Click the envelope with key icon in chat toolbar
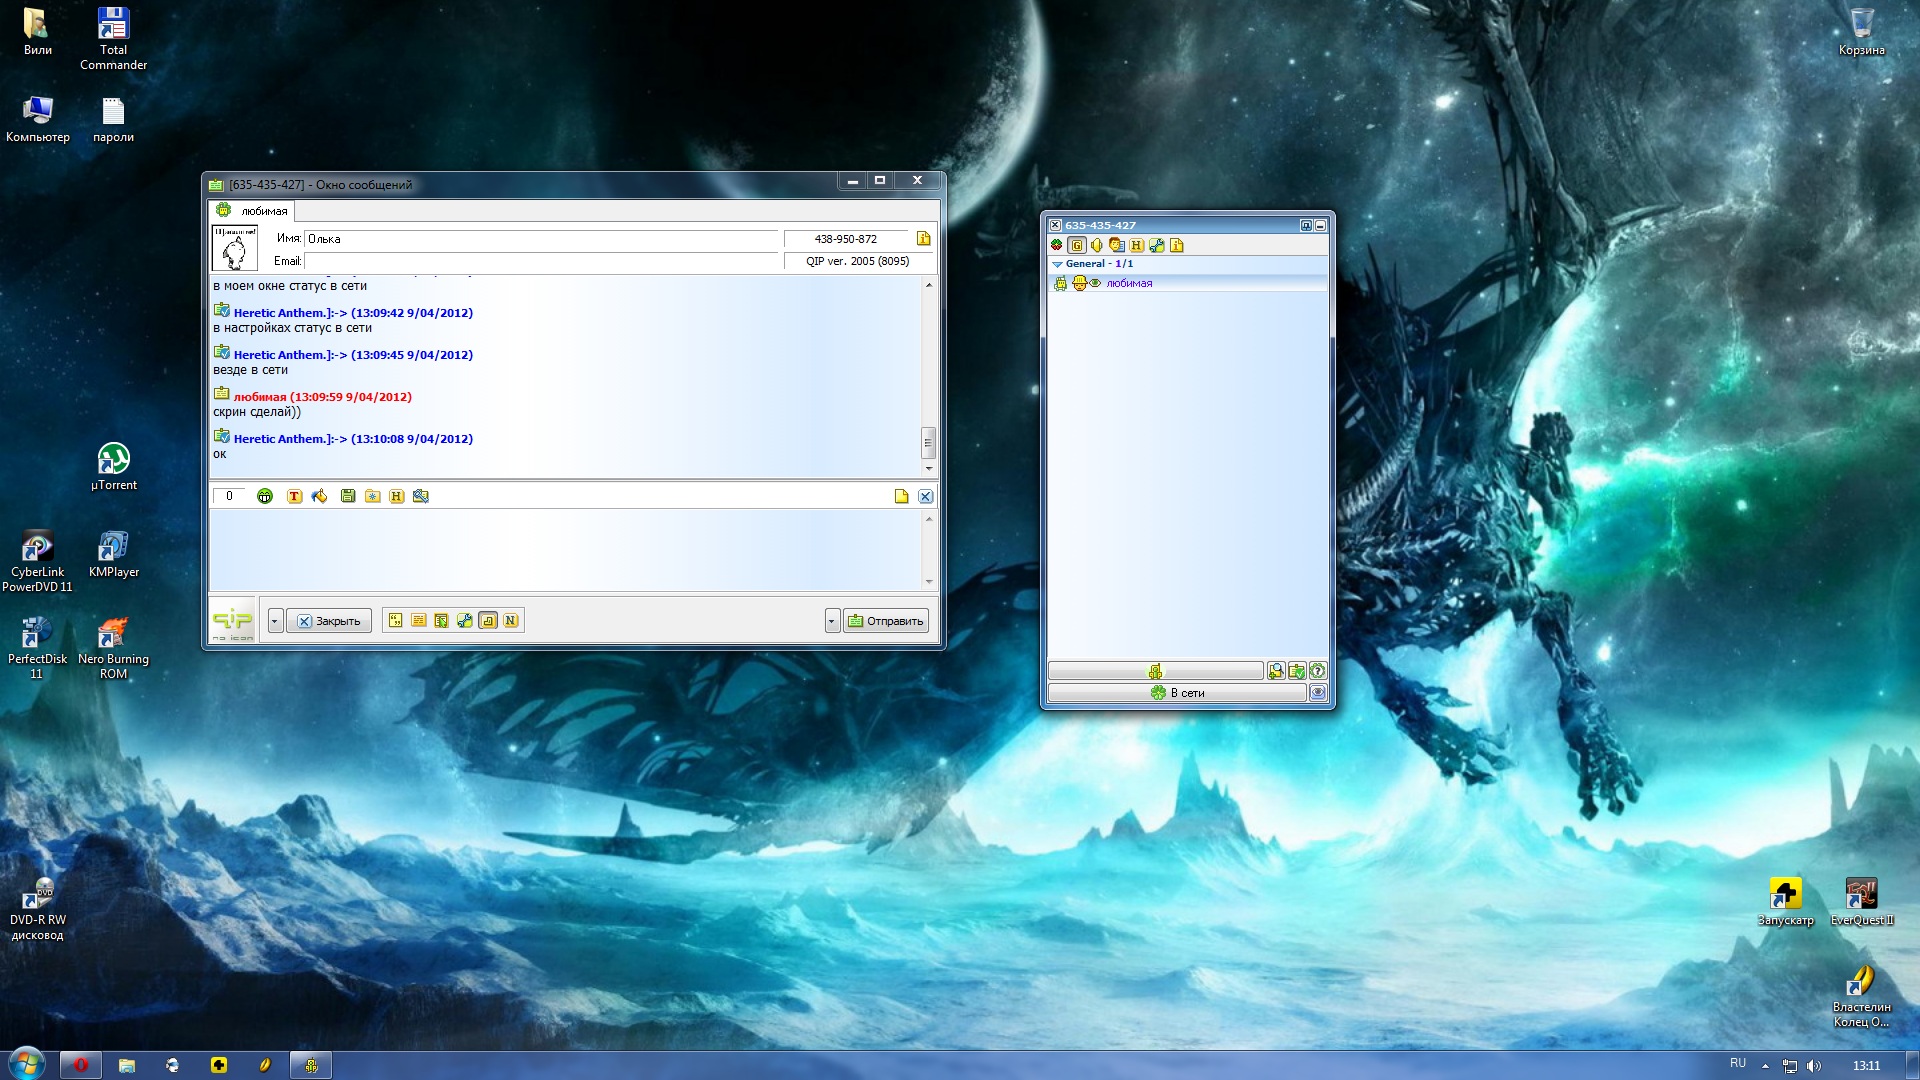The width and height of the screenshot is (1920, 1080). (421, 496)
